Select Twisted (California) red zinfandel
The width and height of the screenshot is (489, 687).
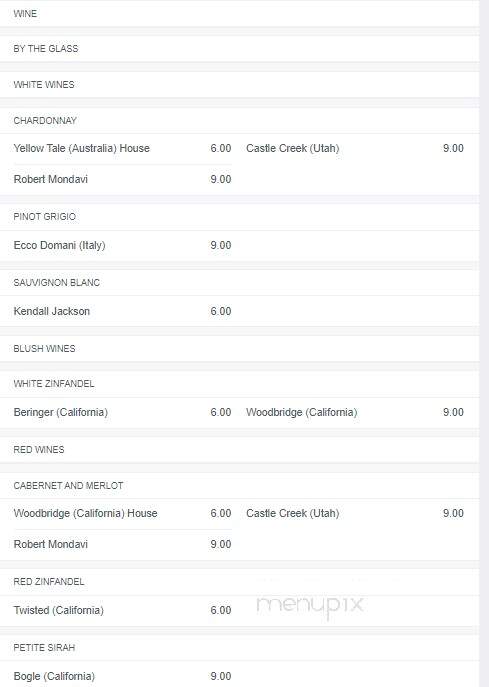tap(59, 610)
